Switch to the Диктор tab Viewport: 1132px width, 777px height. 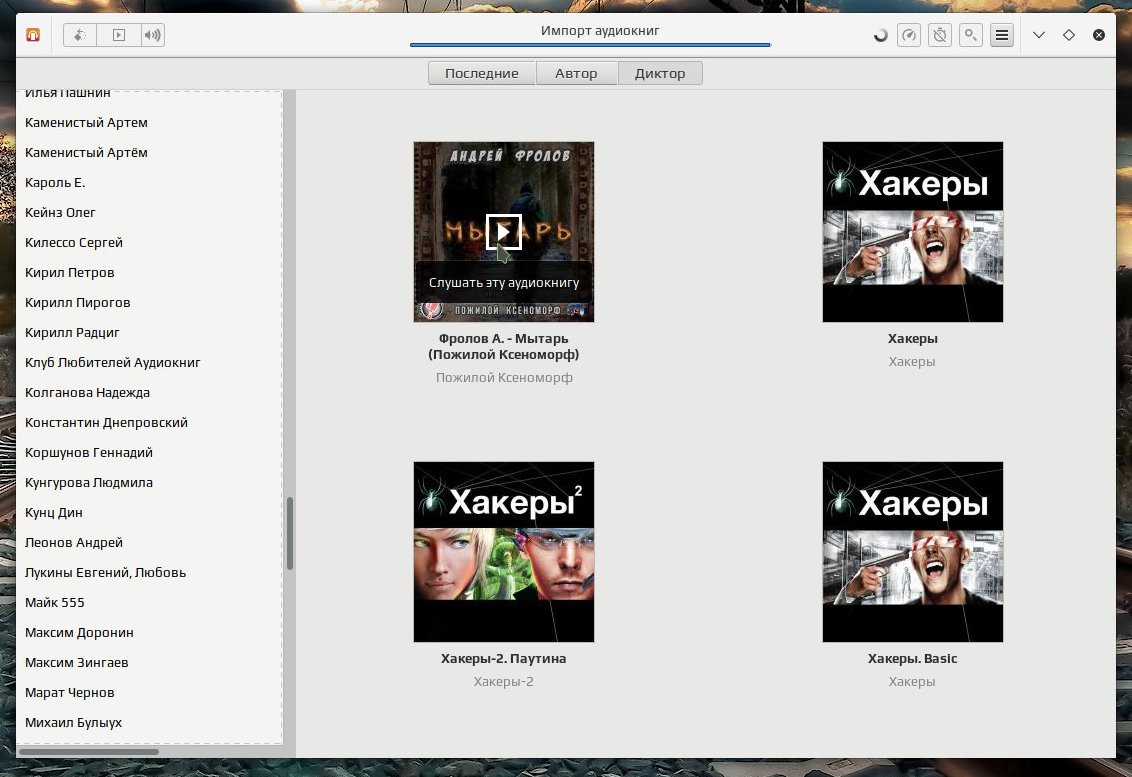pos(660,73)
